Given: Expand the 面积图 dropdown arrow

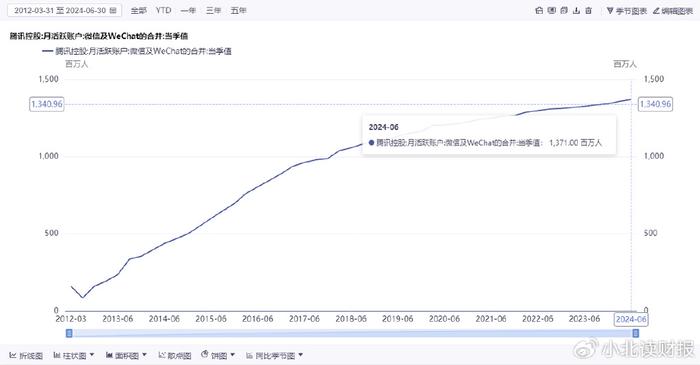Looking at the screenshot, I should [x=144, y=355].
